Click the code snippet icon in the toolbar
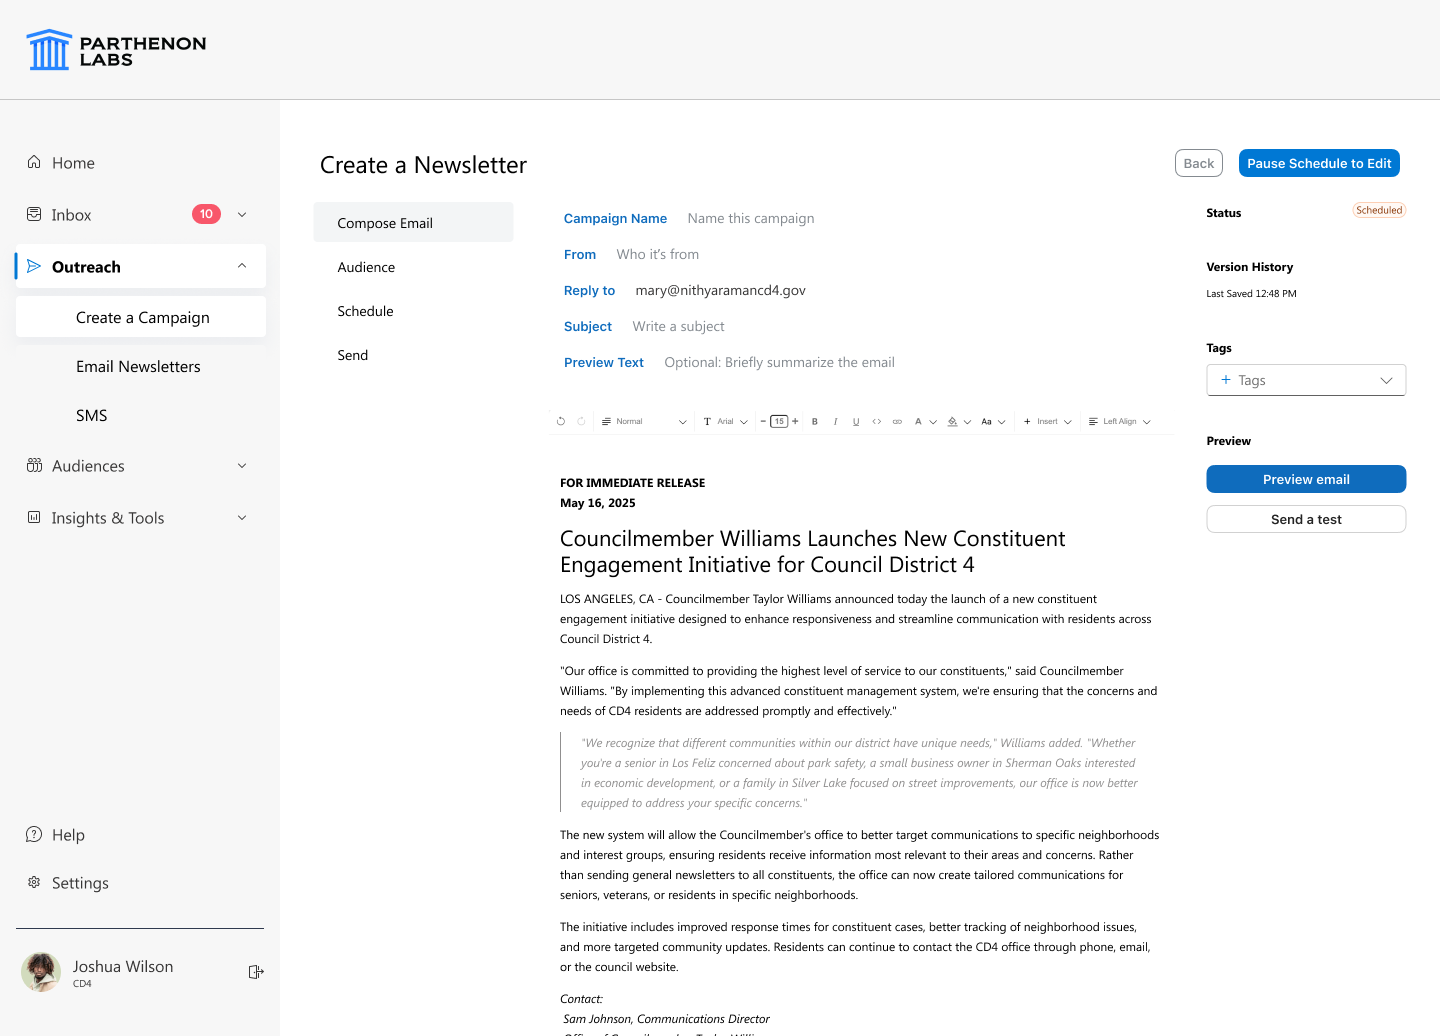This screenshot has height=1036, width=1440. click(877, 422)
